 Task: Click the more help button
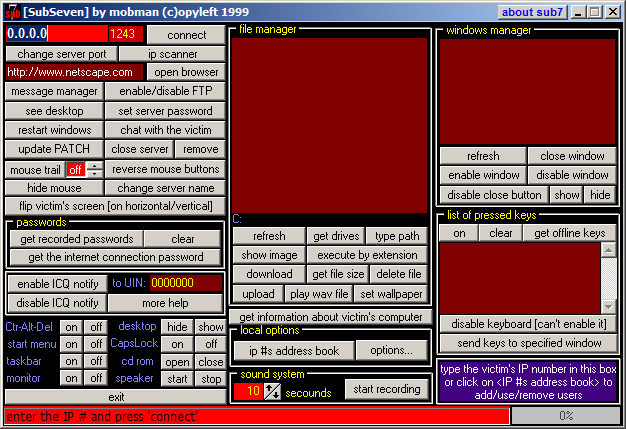[x=165, y=303]
